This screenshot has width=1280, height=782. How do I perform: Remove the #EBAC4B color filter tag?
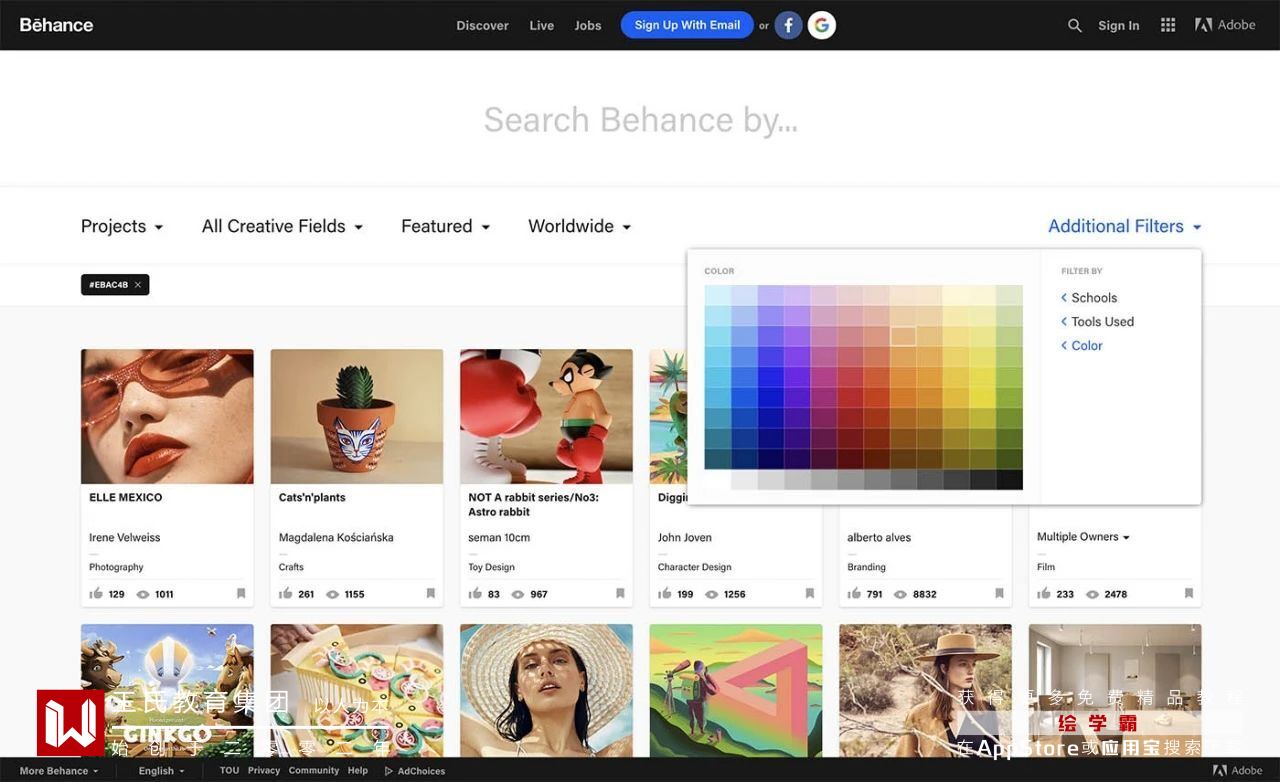tap(138, 285)
